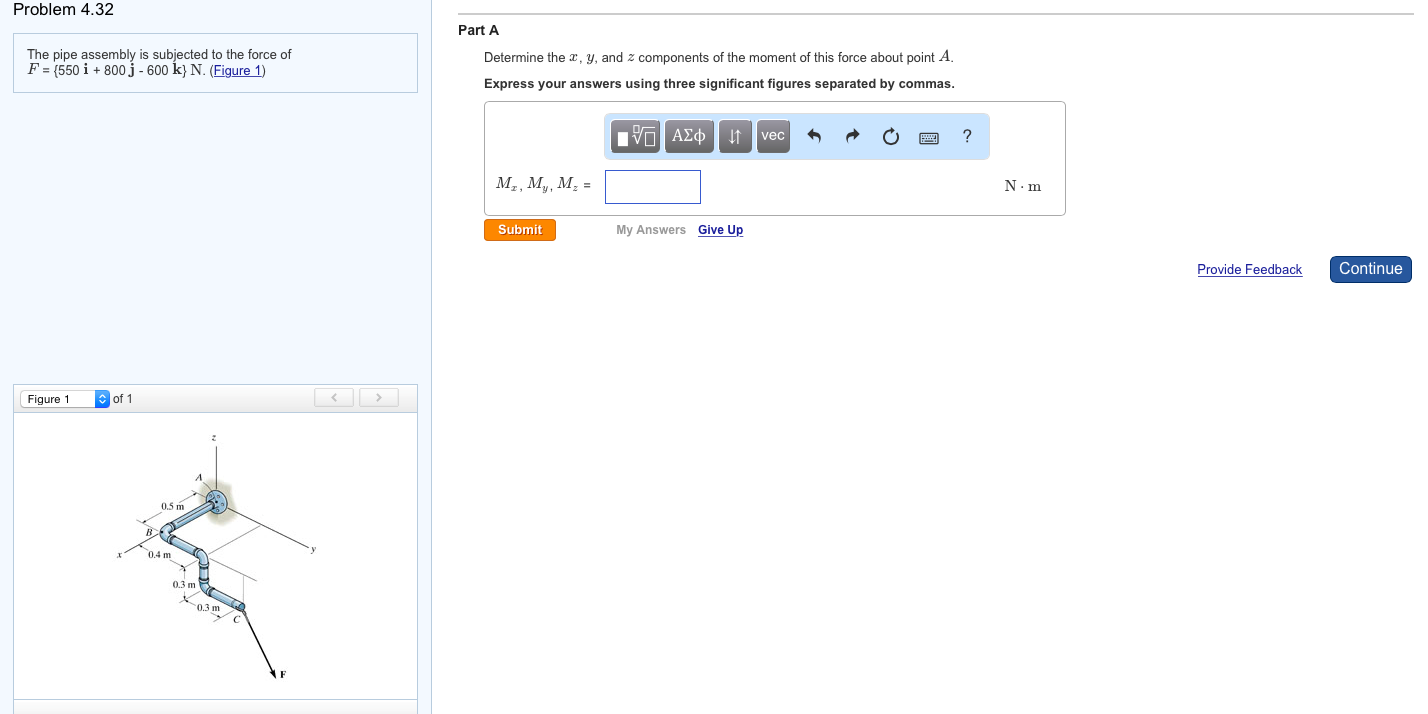Open the Provide Feedback link
Image resolution: width=1428 pixels, height=714 pixels.
pyautogui.click(x=1249, y=270)
